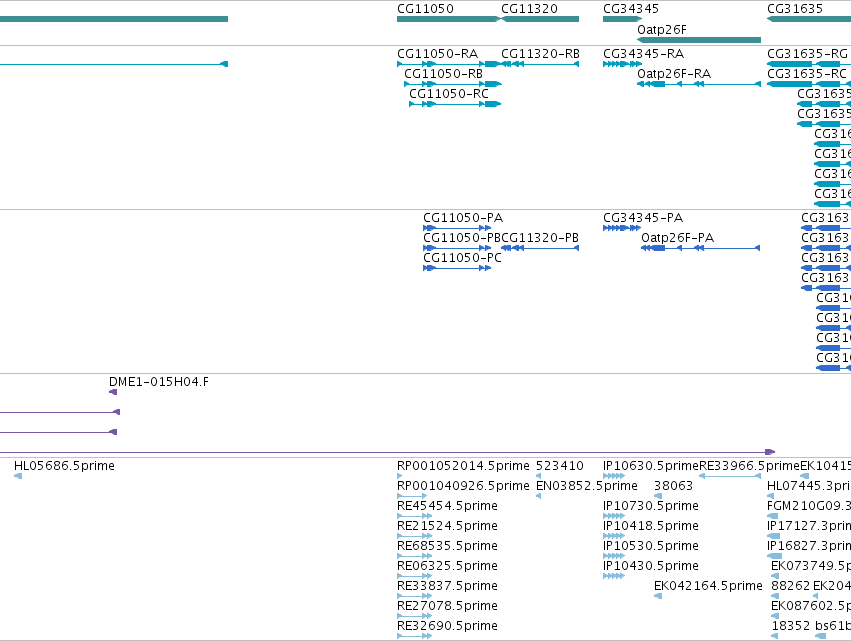Click the Oatp26F gene bar
Viewport: 851px width, 641px height.
(x=699, y=40)
